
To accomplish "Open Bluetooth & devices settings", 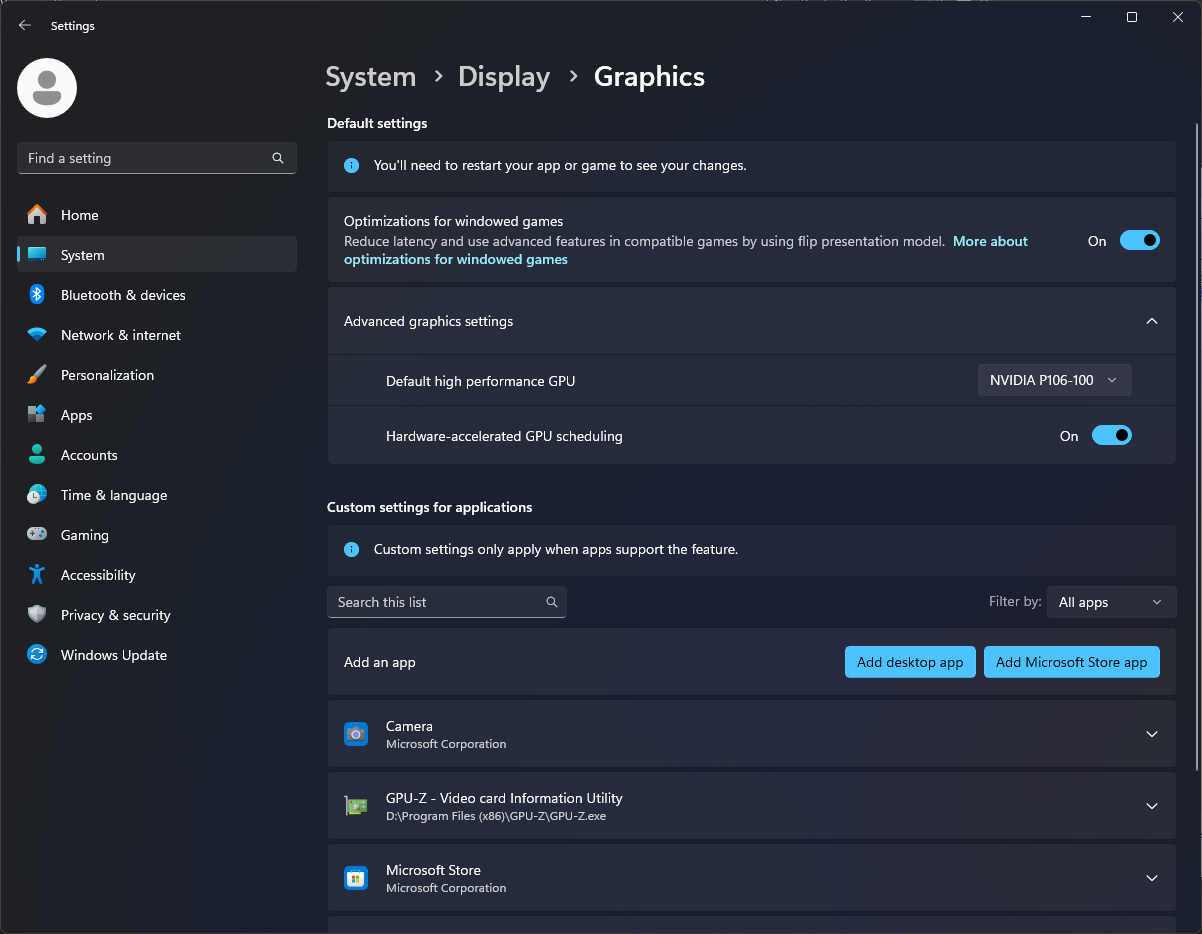I will (122, 295).
